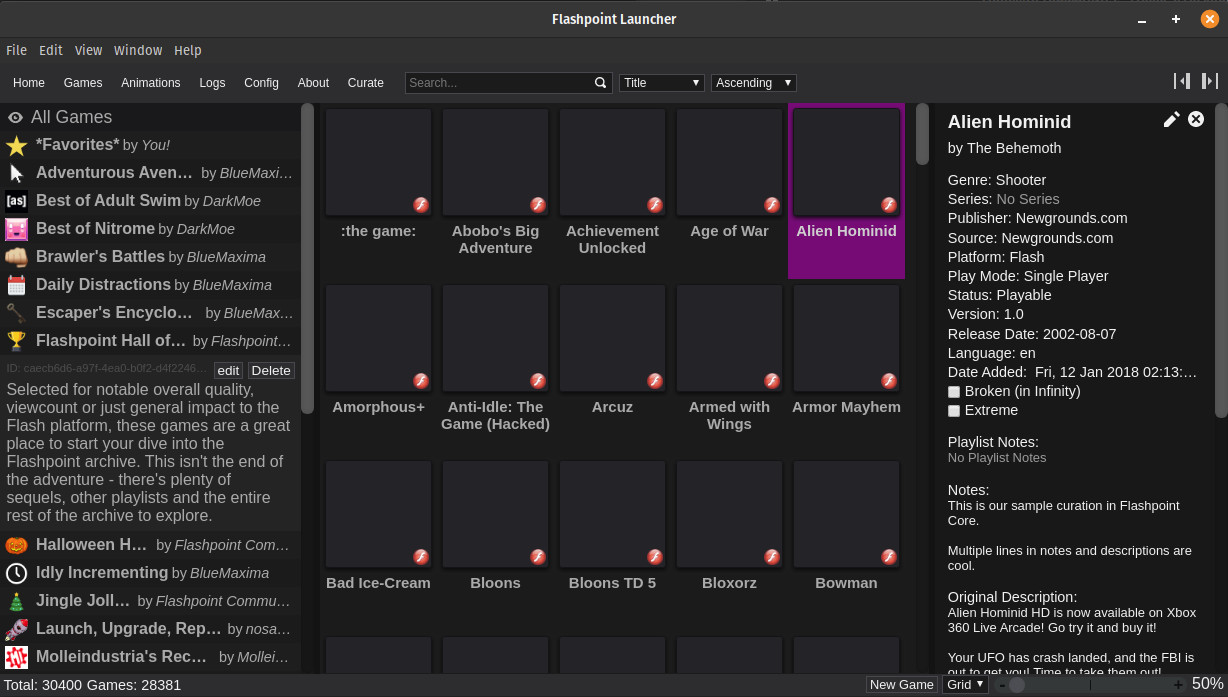Click the game grid vertical scrollbar
Screen dimensions: 1228x697
pos(922,134)
